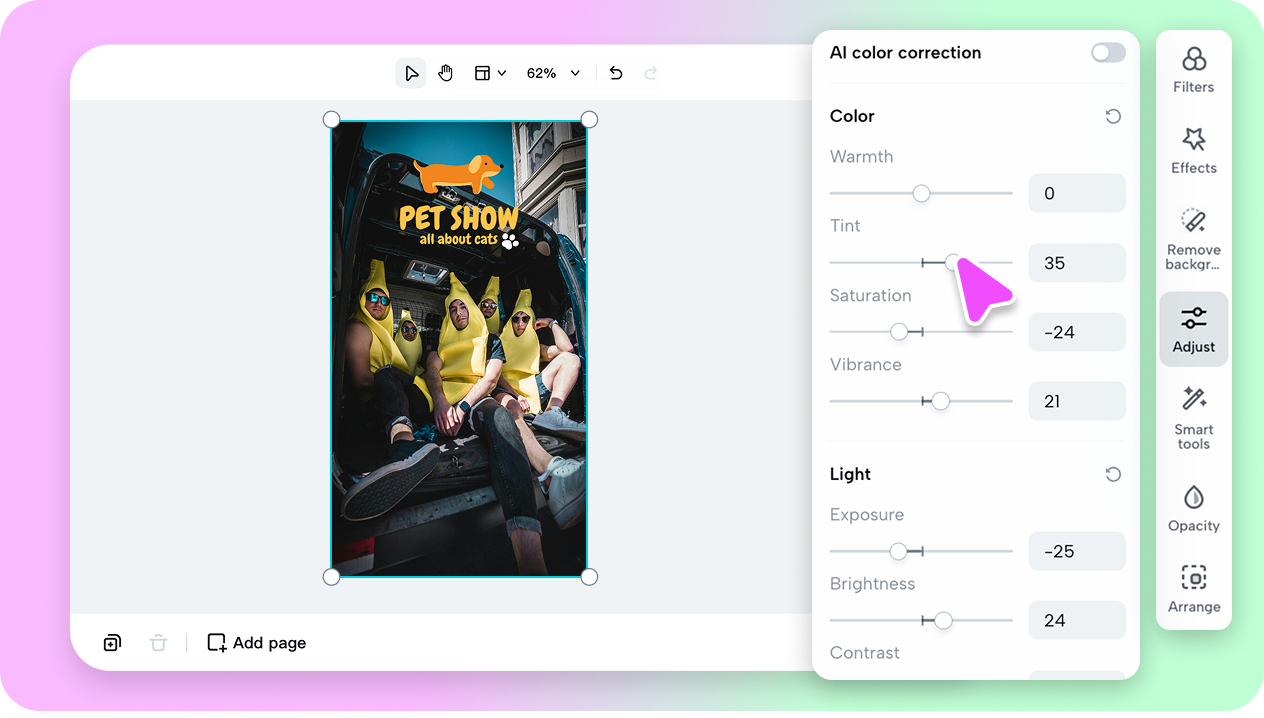Screen dimensions: 1264x718
Task: Reset the Light section adjustments
Action: click(1113, 475)
